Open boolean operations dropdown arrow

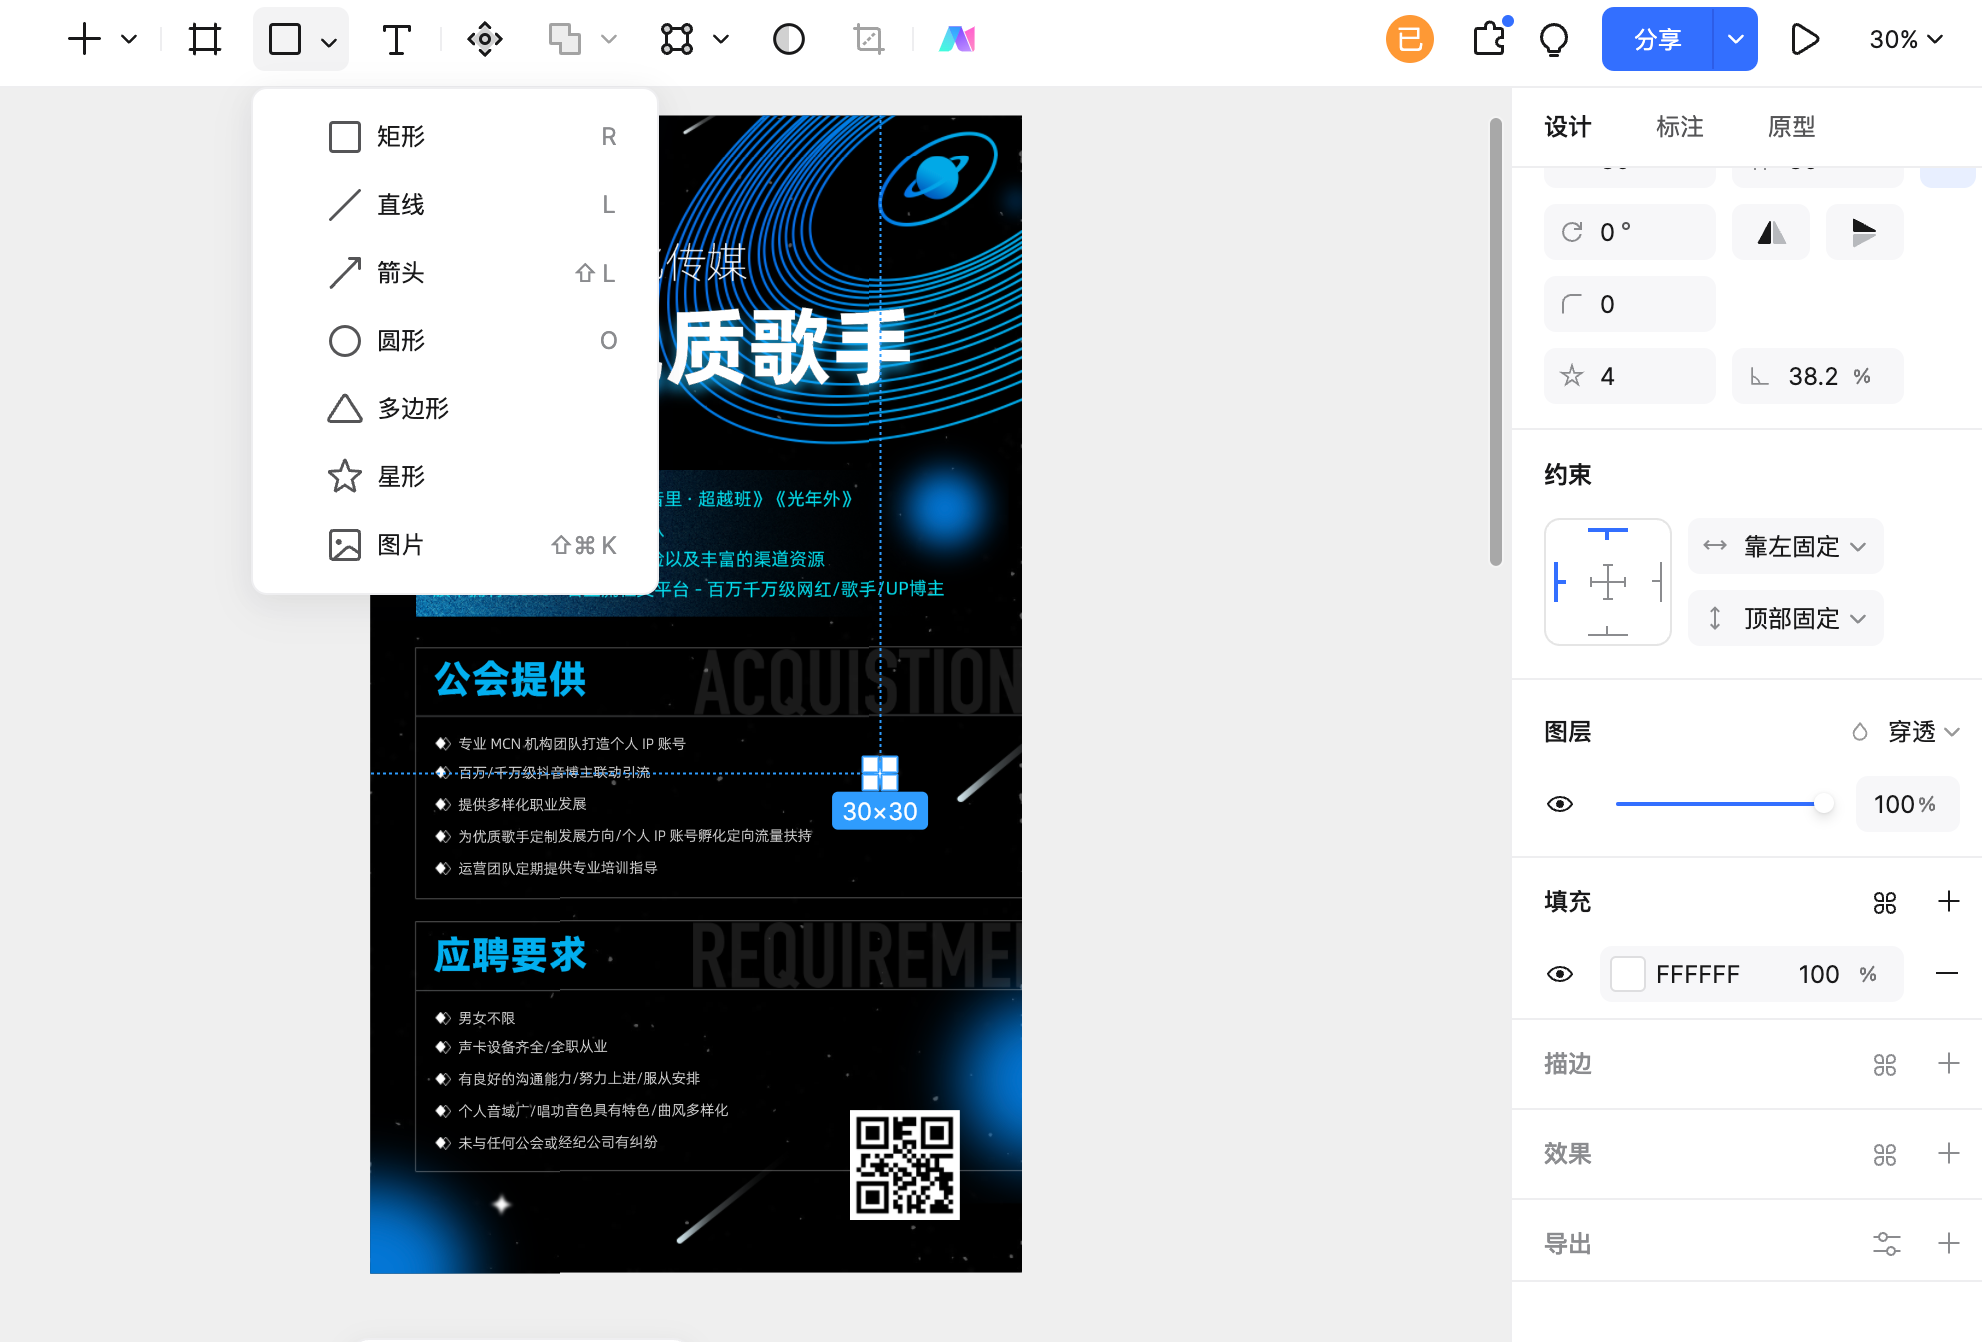(x=609, y=39)
